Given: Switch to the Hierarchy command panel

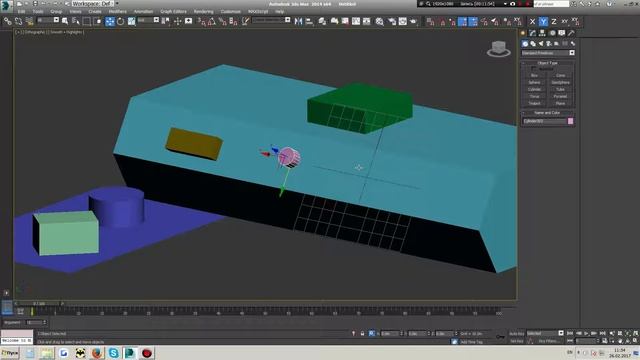Looking at the screenshot, I should coord(542,33).
